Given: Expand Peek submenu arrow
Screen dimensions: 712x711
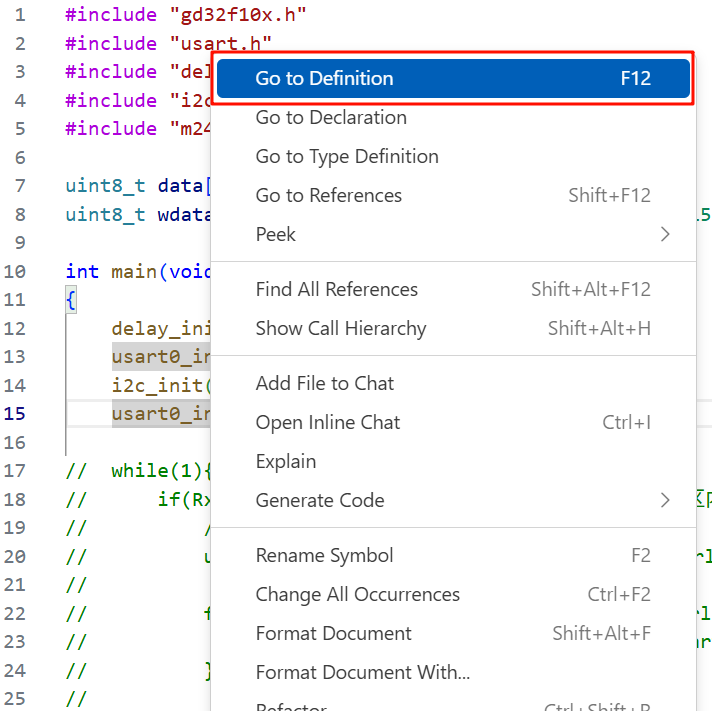Looking at the screenshot, I should point(665,235).
